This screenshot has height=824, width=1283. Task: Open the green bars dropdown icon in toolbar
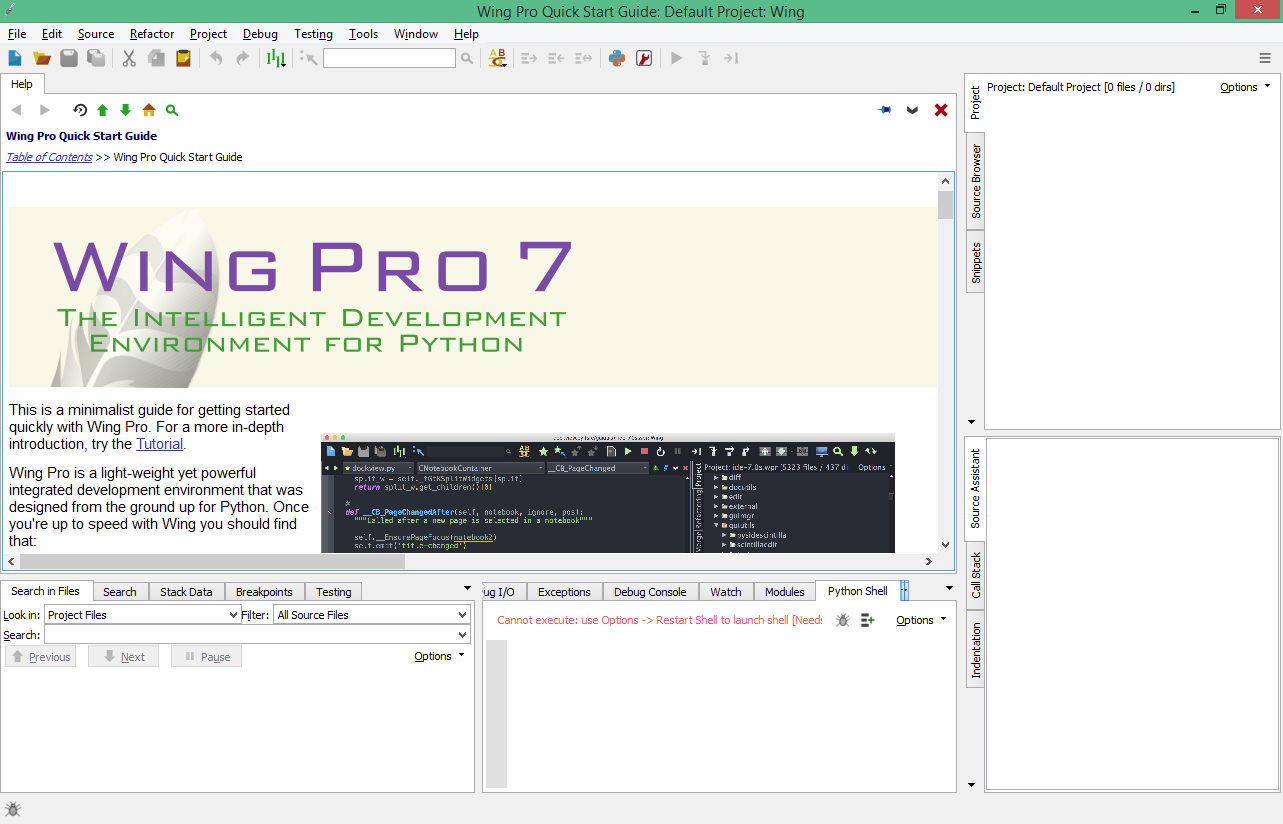coord(276,58)
